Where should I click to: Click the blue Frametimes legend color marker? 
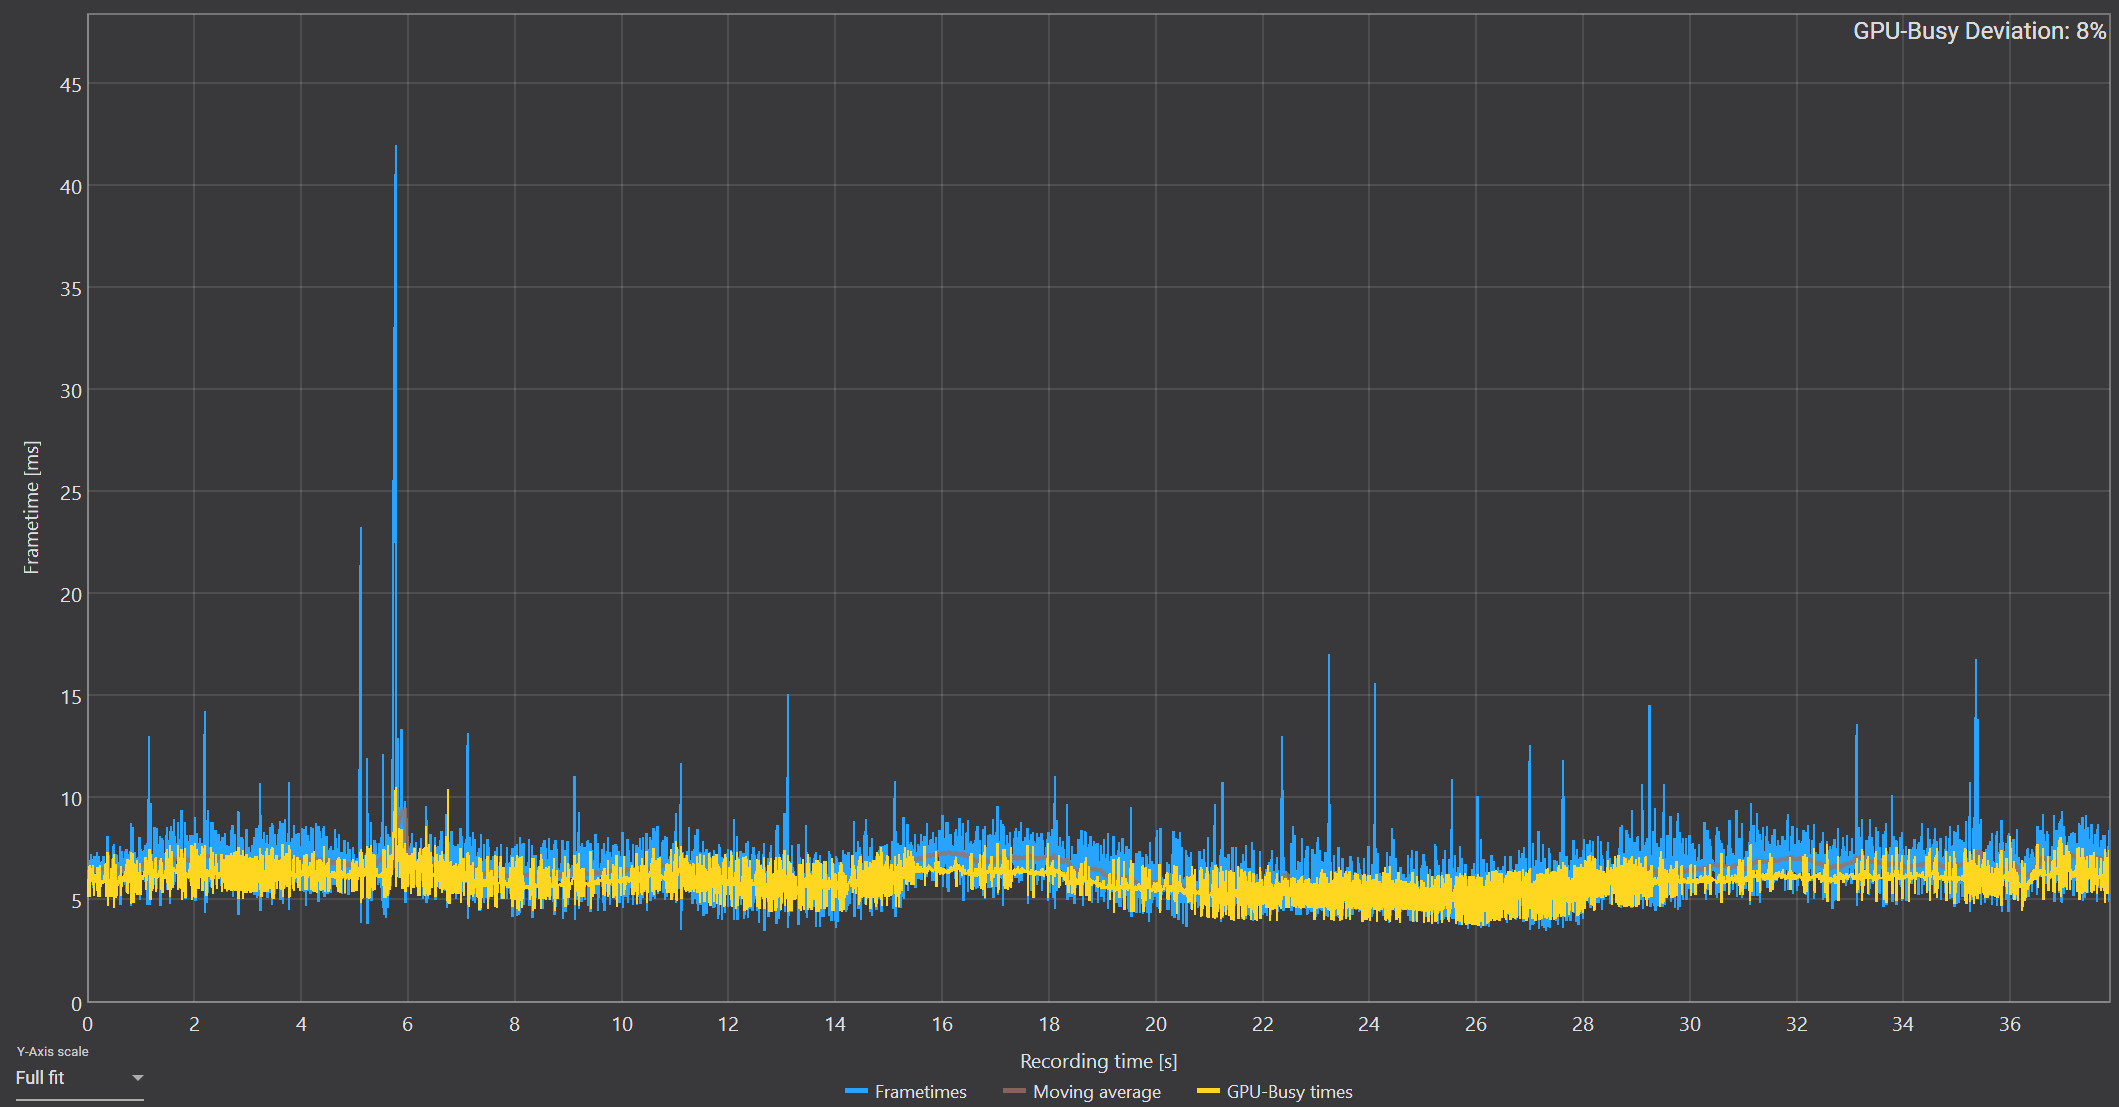click(856, 1092)
